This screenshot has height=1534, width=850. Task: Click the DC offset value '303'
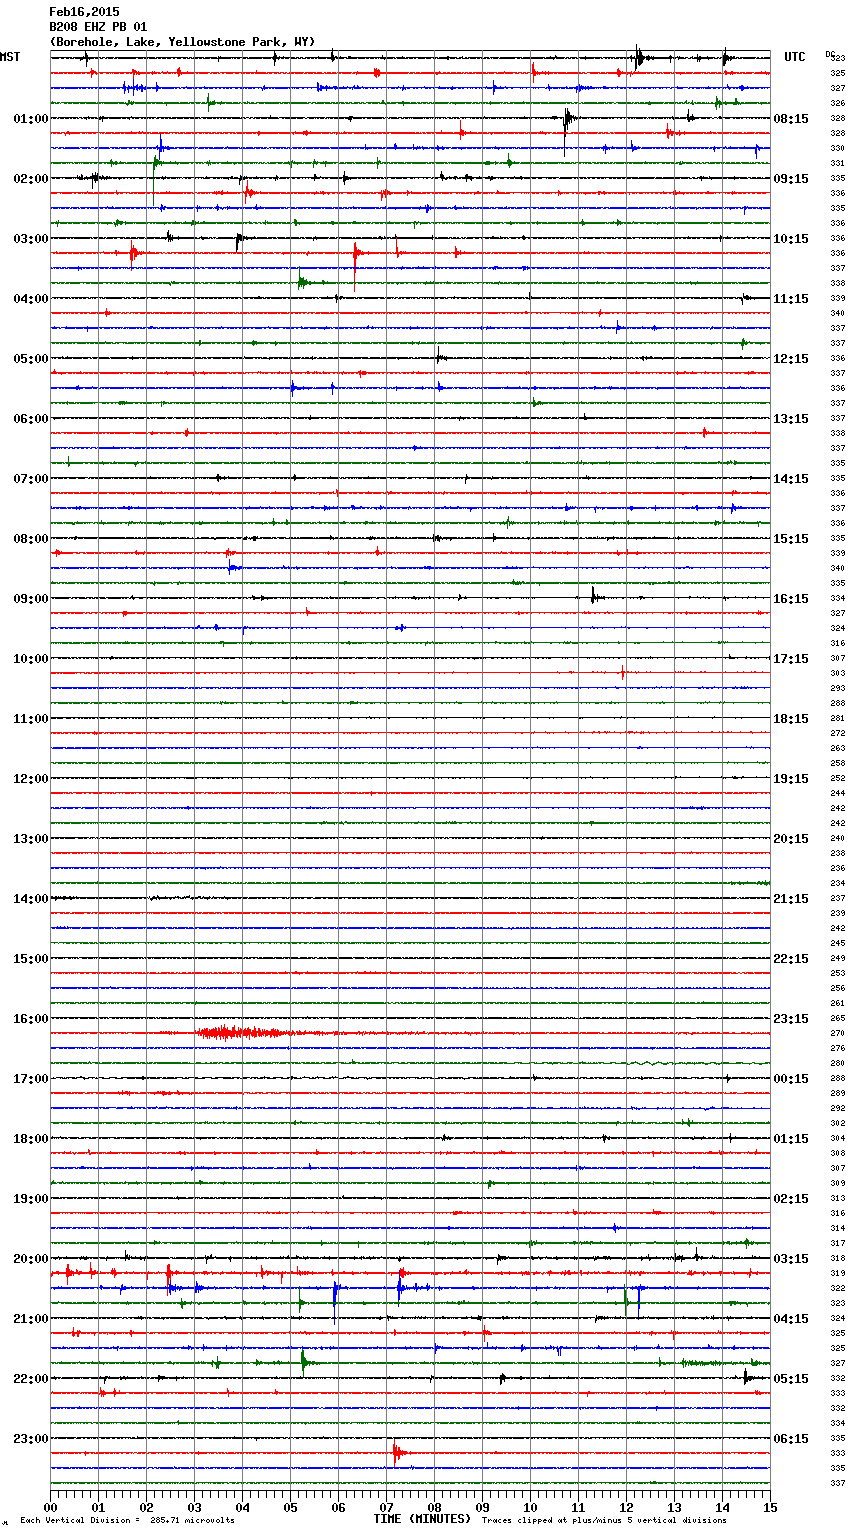(838, 674)
